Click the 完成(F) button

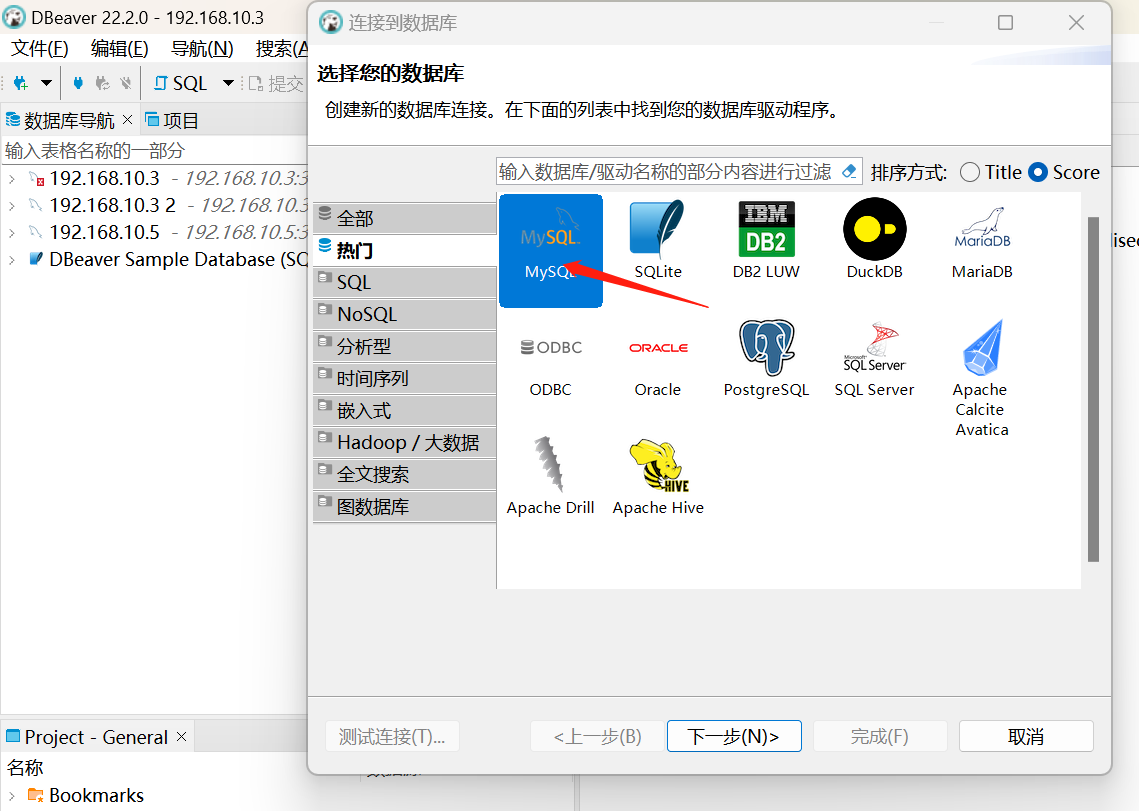tap(880, 736)
